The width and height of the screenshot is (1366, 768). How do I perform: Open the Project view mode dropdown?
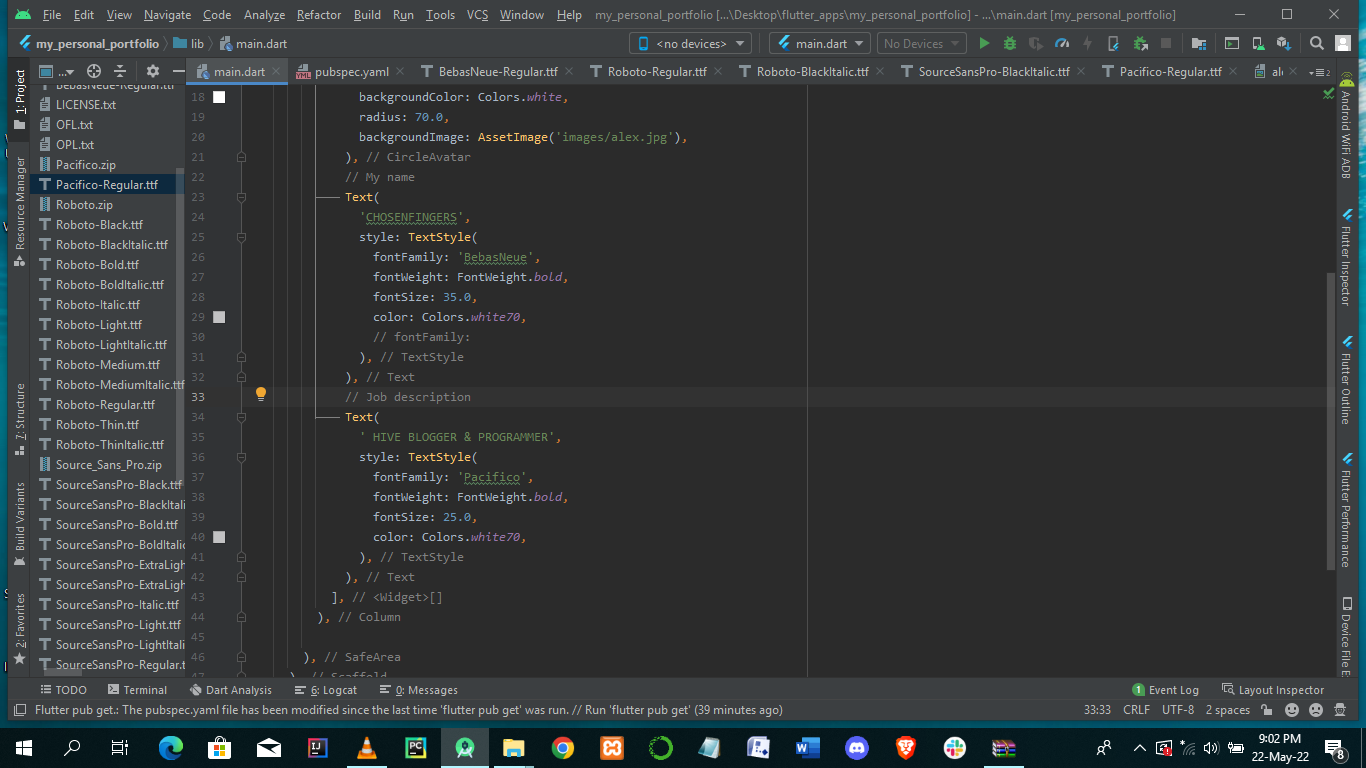click(x=57, y=71)
